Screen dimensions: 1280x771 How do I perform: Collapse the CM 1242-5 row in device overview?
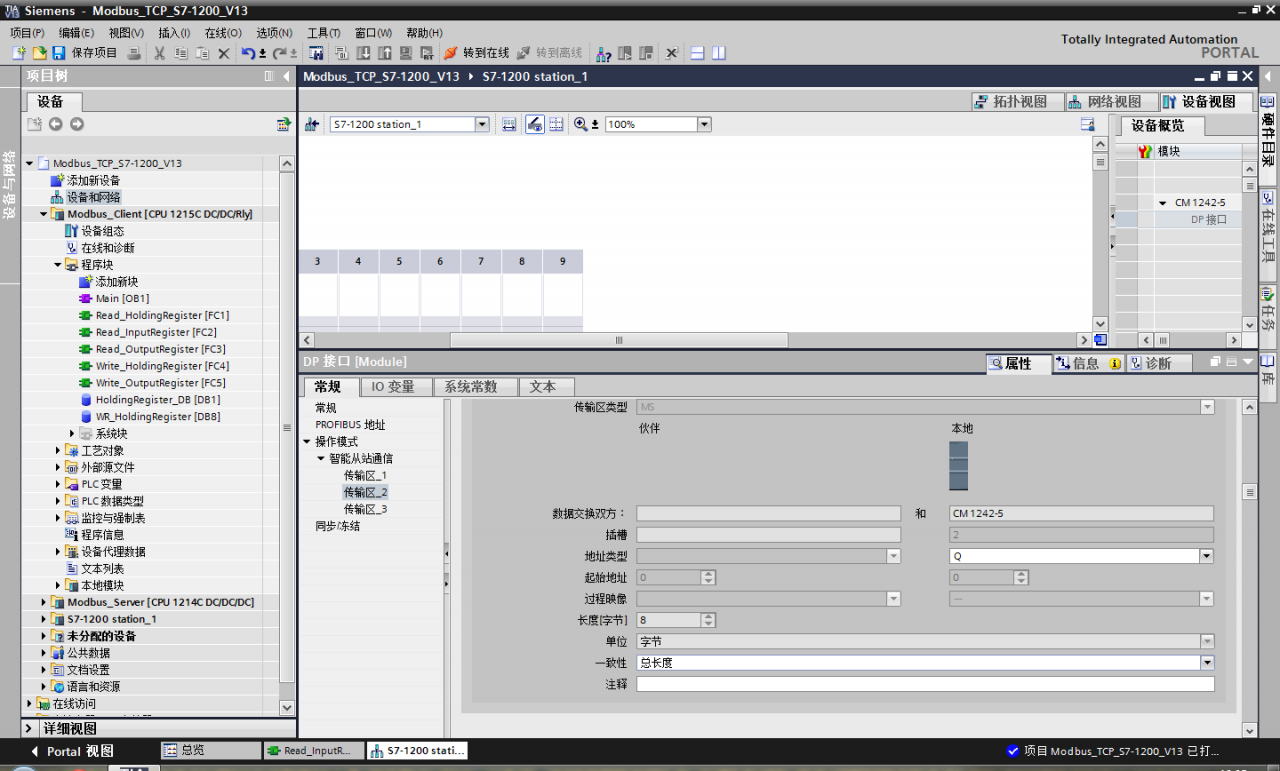coord(1163,203)
